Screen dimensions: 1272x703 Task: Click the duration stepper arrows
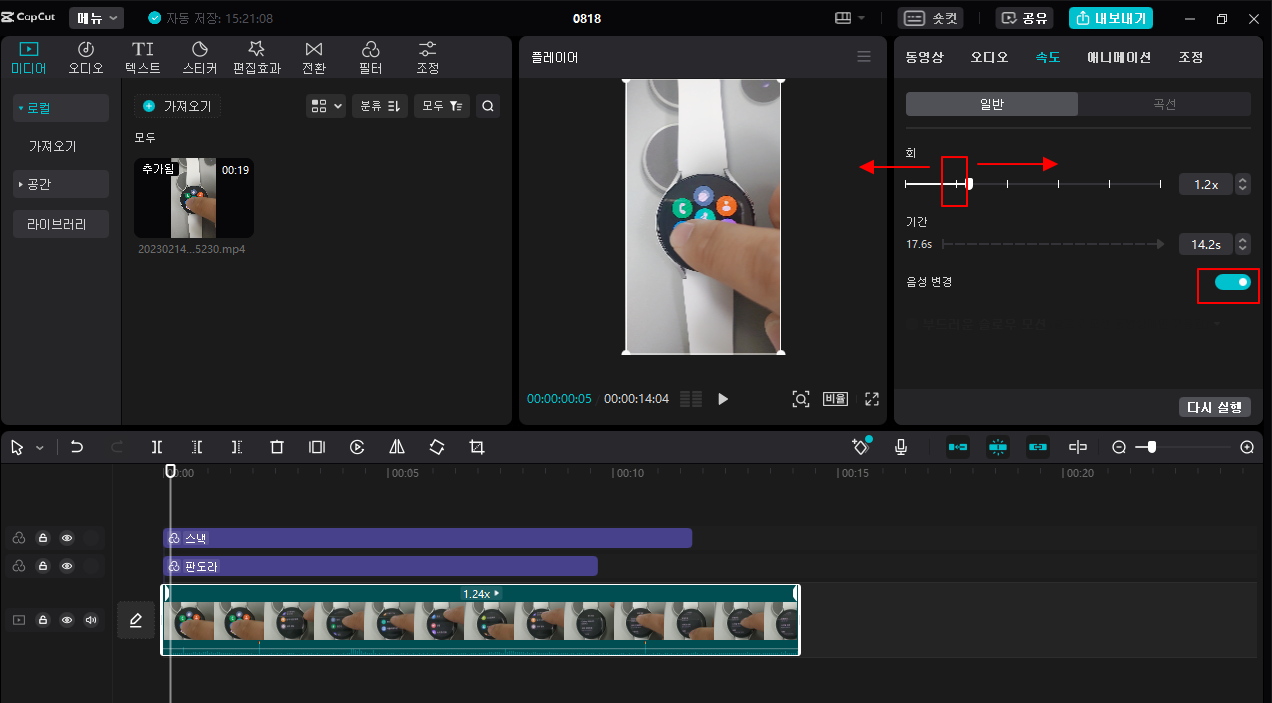coord(1243,244)
